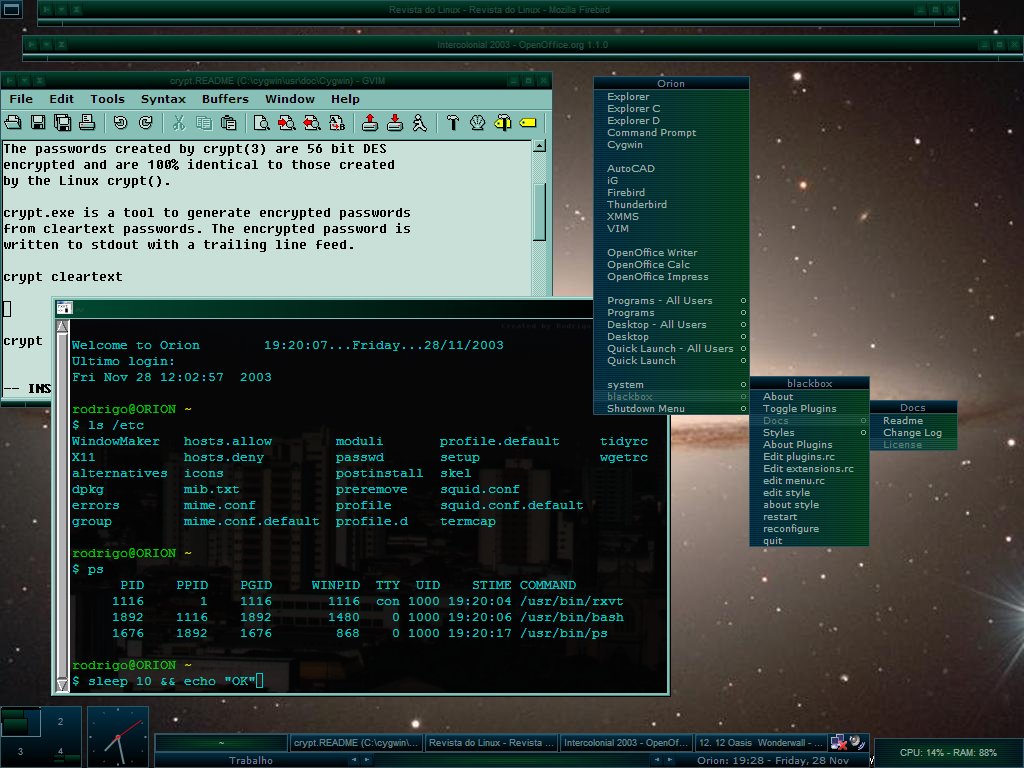Click the Run Script running-man icon in GVIM

[x=419, y=123]
